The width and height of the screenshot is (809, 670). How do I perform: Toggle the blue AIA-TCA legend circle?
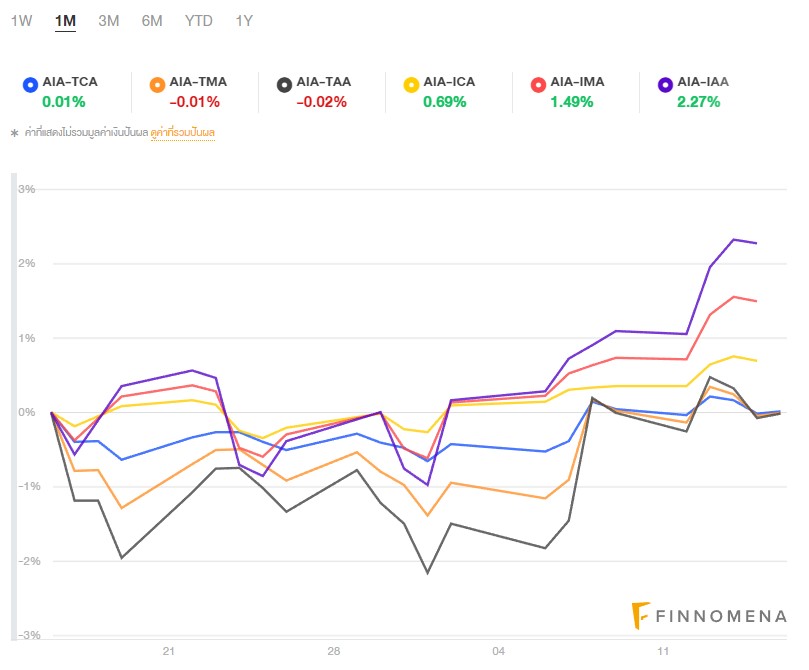(x=30, y=84)
